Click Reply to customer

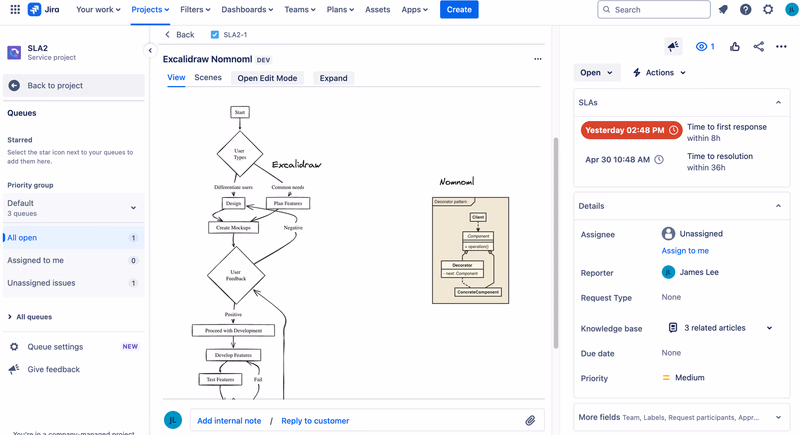coord(315,421)
